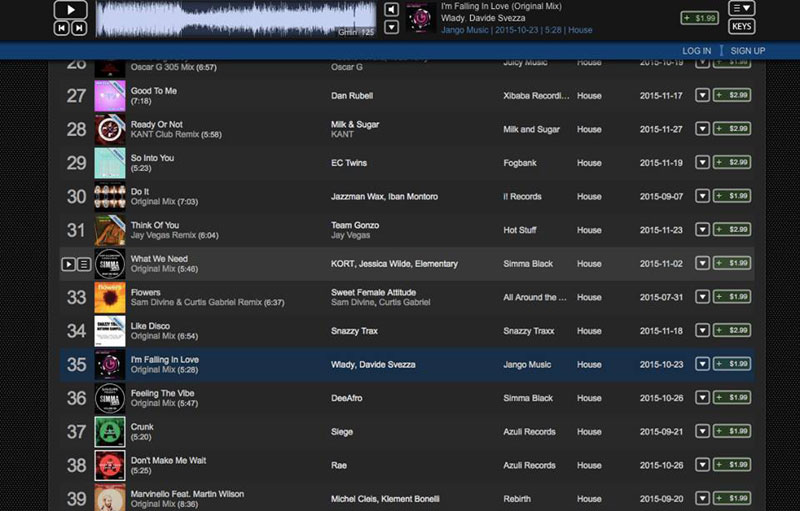Screen dimensions: 800x511
Task: Click LOG IN in the header bar
Action: 697,51
